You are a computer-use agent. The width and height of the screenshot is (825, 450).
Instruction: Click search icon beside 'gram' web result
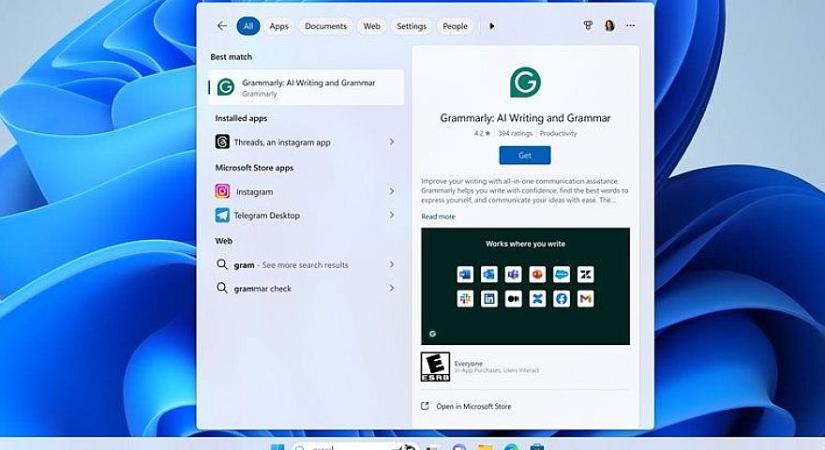coord(222,264)
